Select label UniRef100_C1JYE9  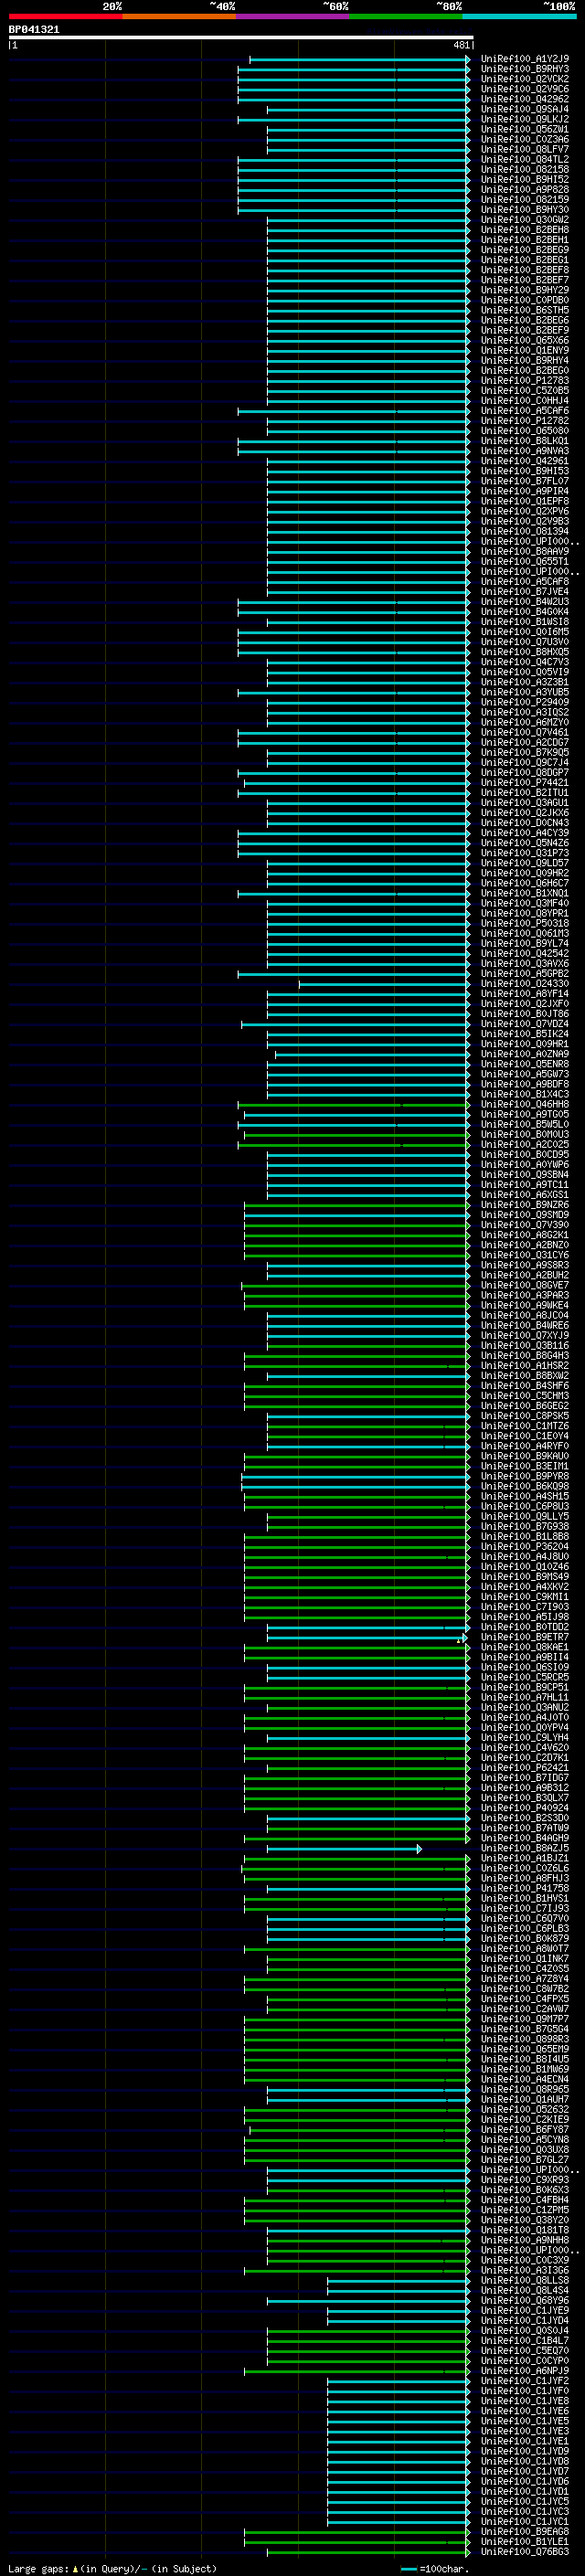pyautogui.click(x=525, y=2310)
